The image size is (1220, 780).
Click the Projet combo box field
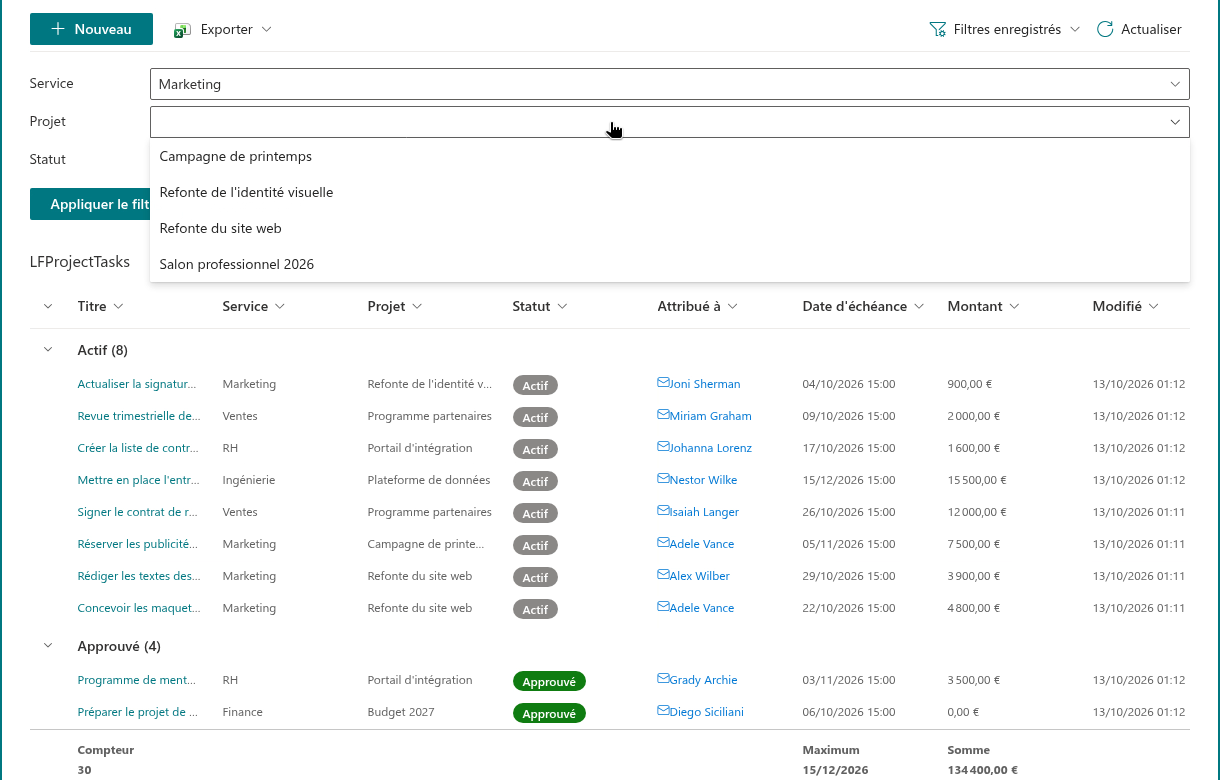[x=670, y=122]
